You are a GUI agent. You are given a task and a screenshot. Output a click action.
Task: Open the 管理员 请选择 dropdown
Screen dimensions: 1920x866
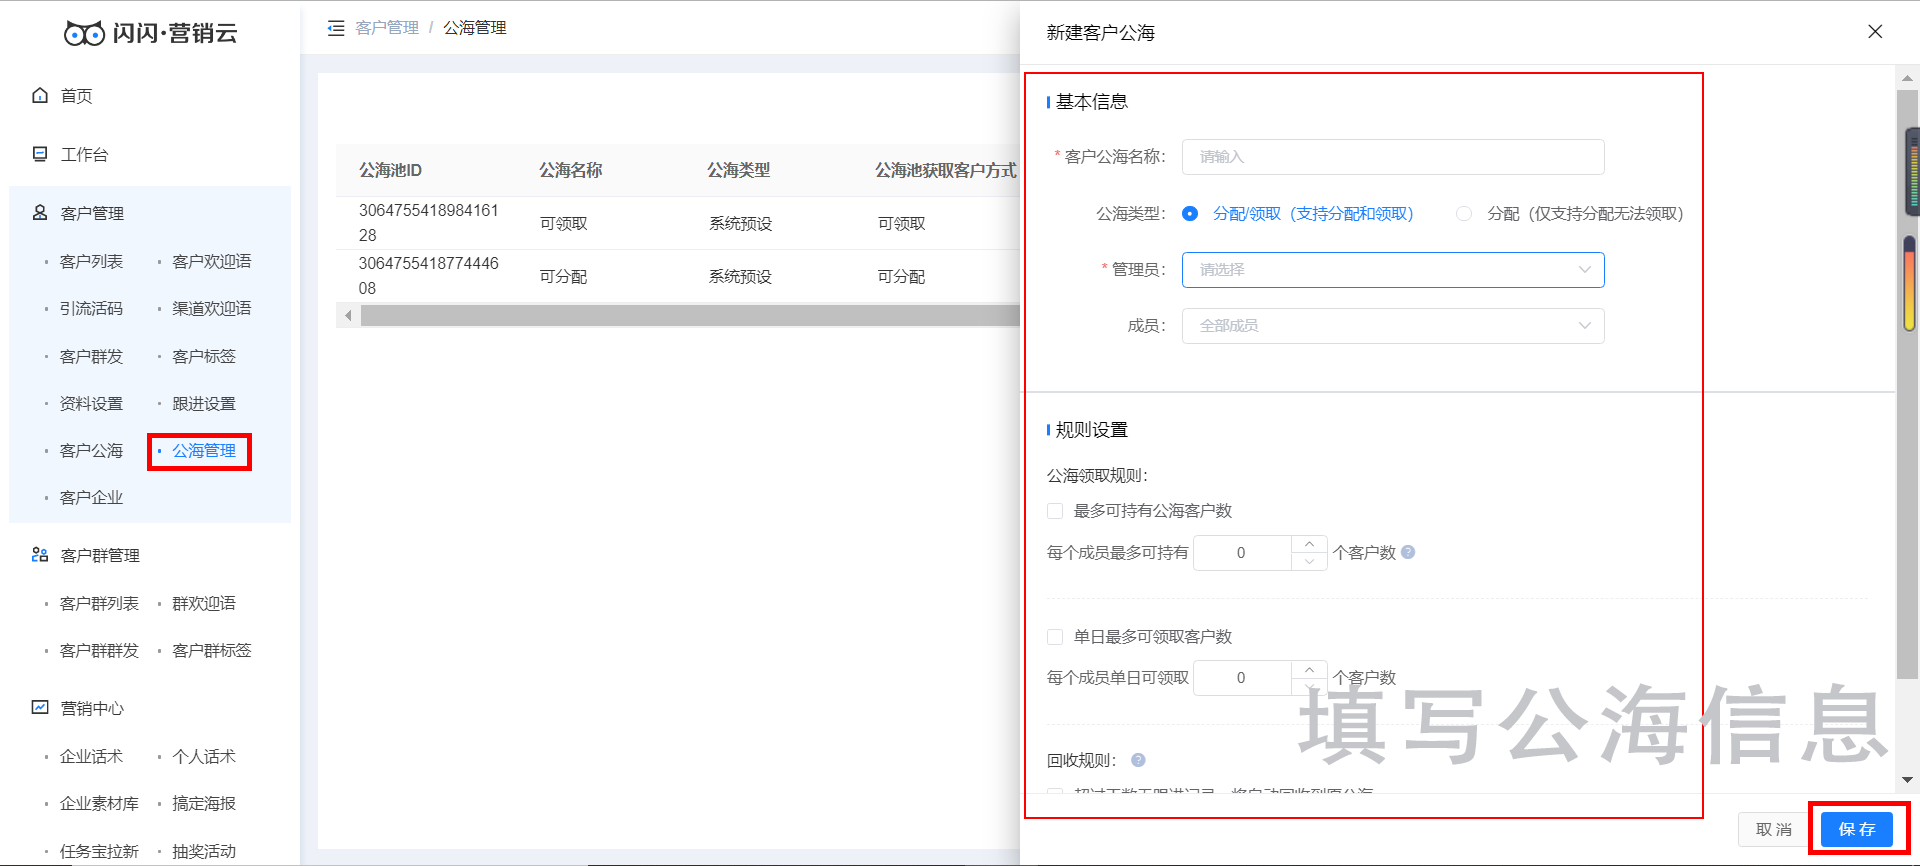(x=1393, y=270)
